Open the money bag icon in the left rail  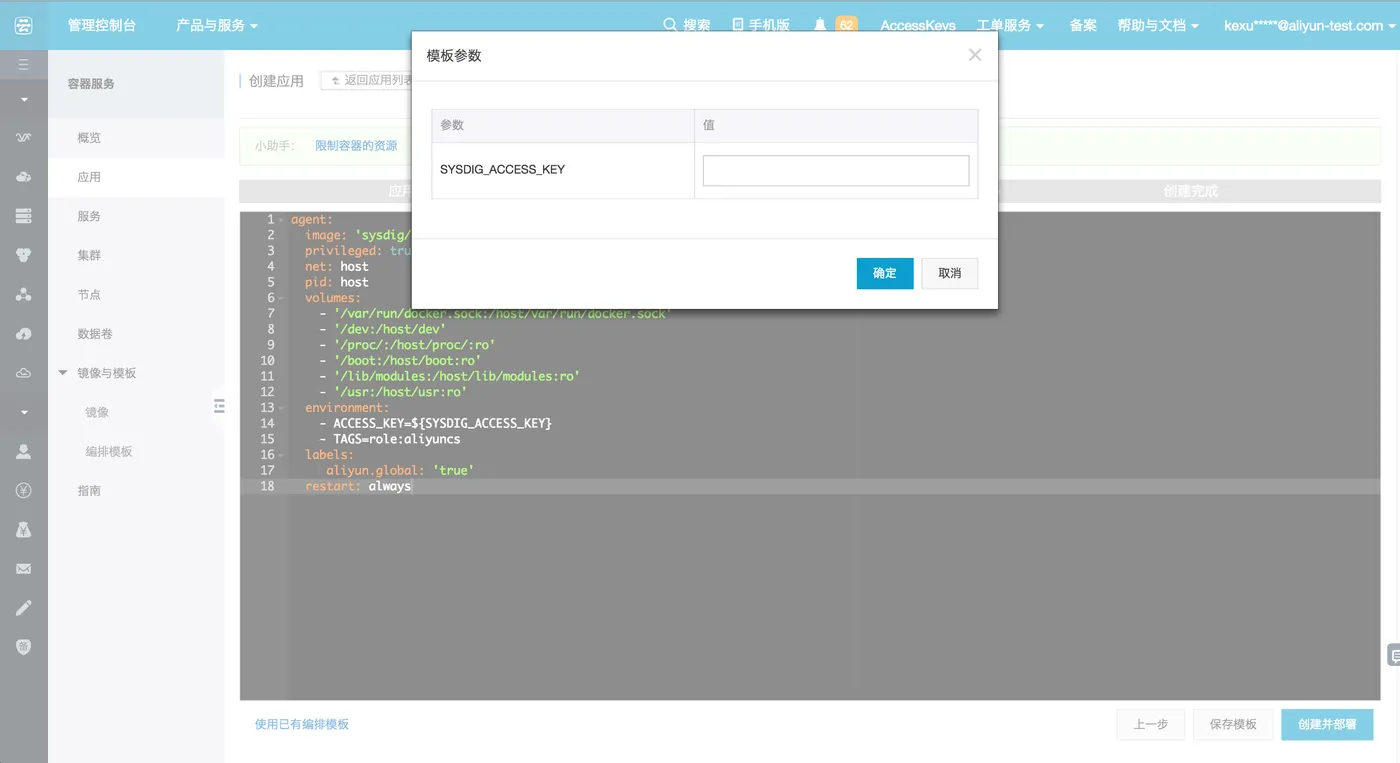pos(24,530)
